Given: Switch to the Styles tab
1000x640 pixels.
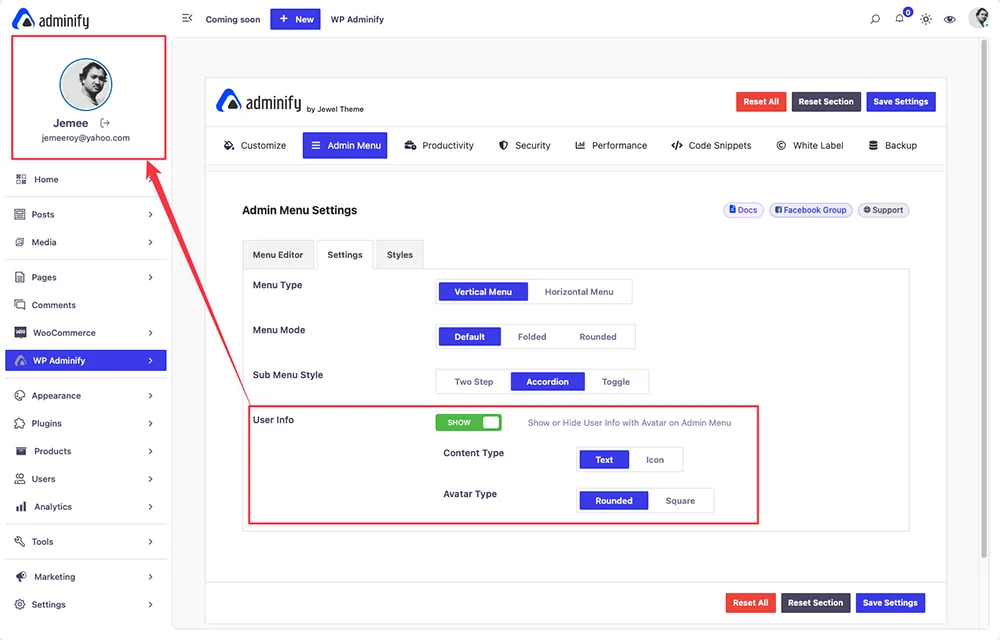Looking at the screenshot, I should (400, 255).
